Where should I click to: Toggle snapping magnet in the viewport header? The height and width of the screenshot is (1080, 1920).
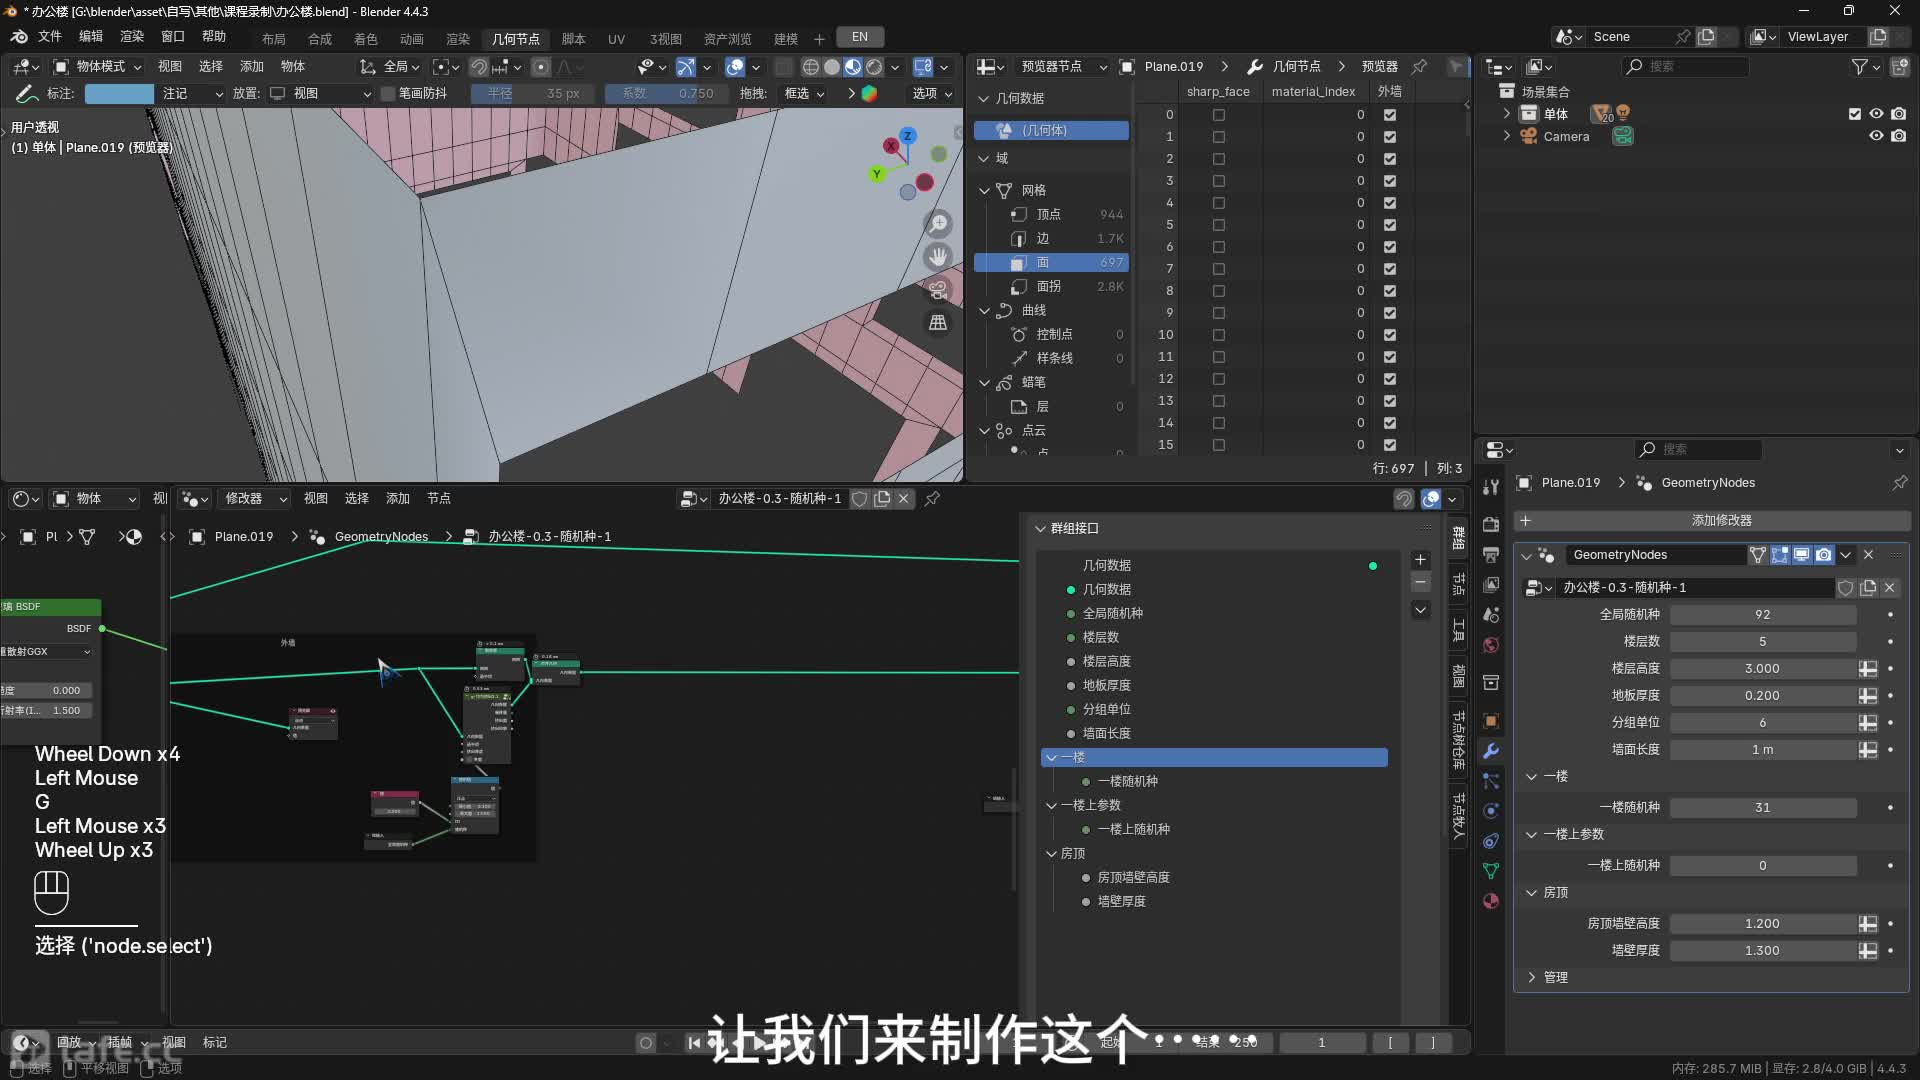(478, 67)
